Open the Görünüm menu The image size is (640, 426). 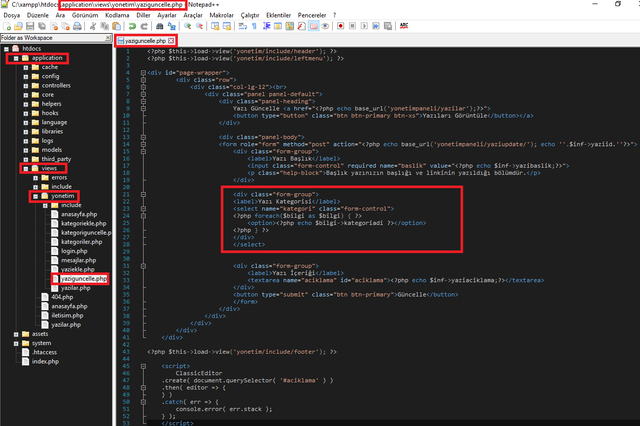tap(85, 15)
